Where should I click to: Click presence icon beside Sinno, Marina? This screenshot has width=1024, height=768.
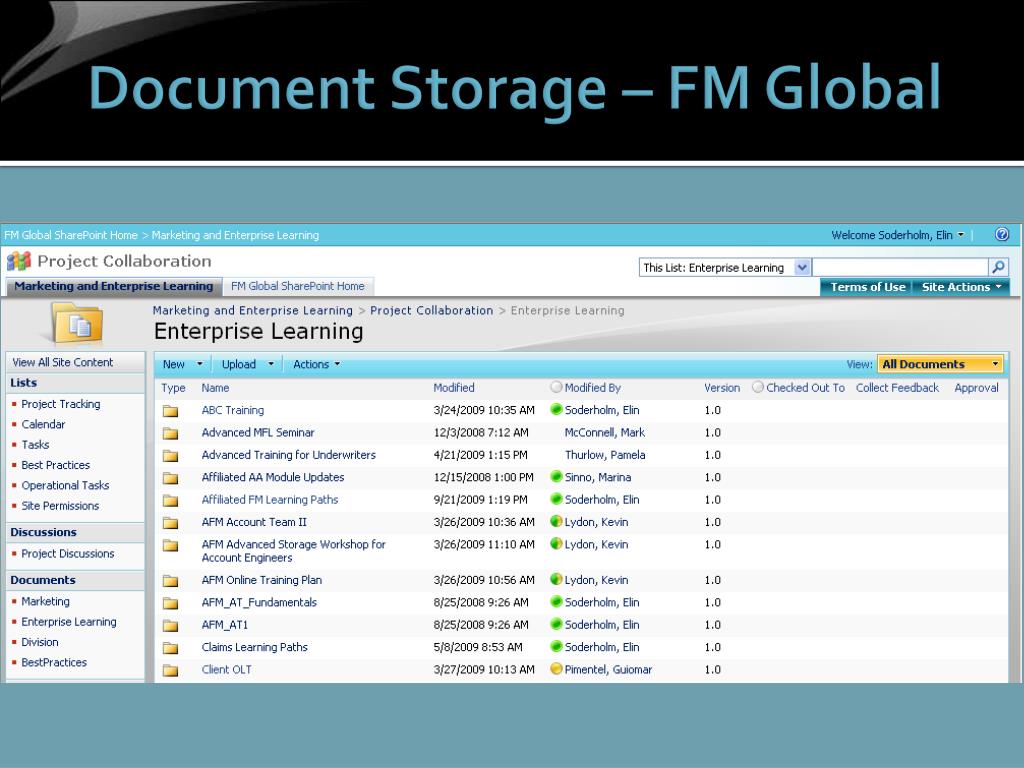point(556,477)
